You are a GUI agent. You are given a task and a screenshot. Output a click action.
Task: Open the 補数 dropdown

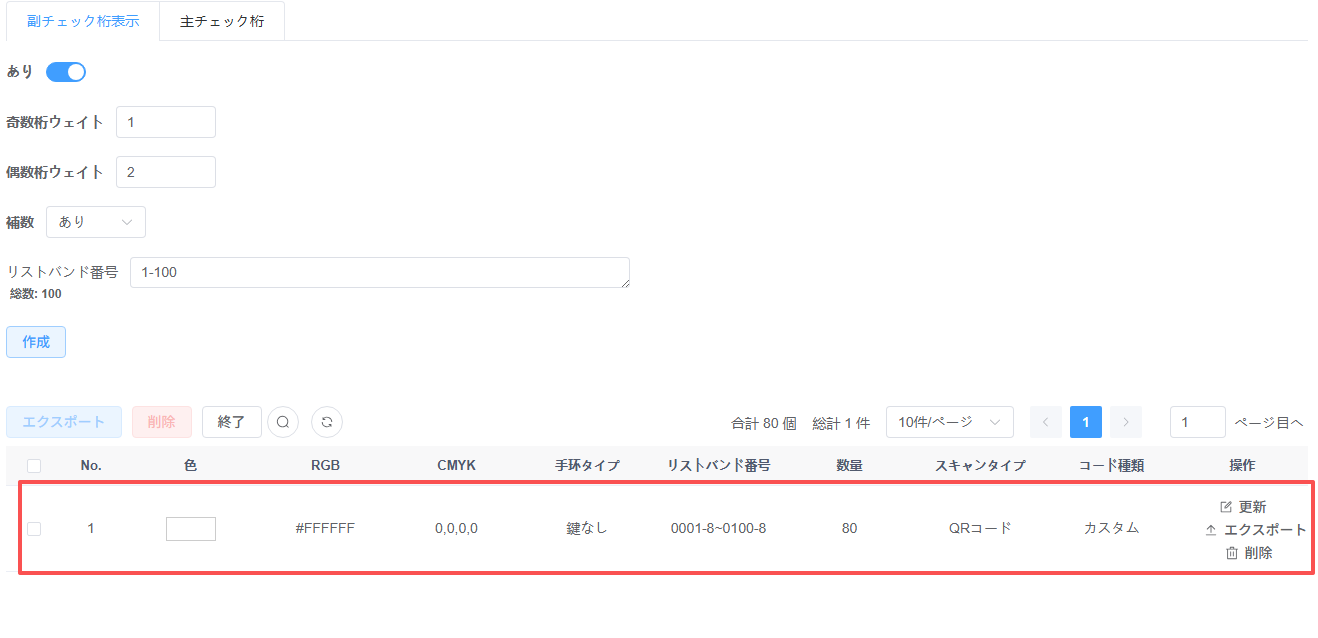[96, 222]
